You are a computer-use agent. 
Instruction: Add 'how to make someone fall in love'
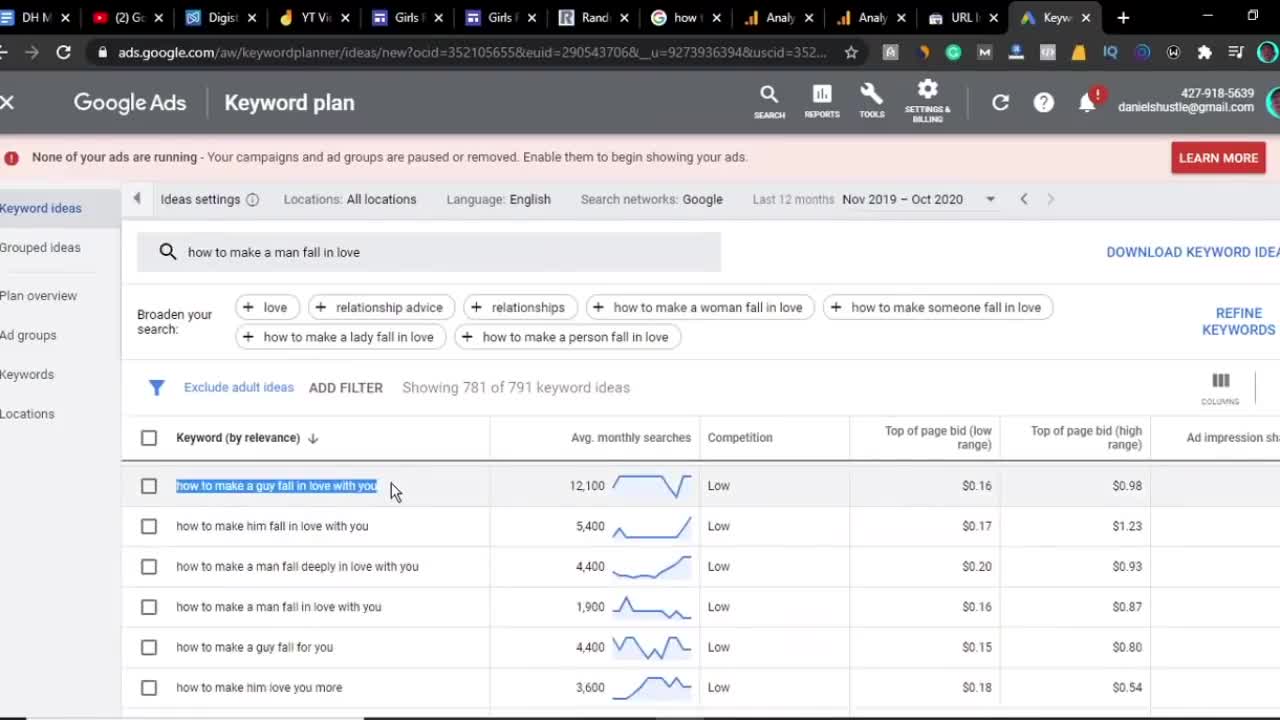click(937, 307)
